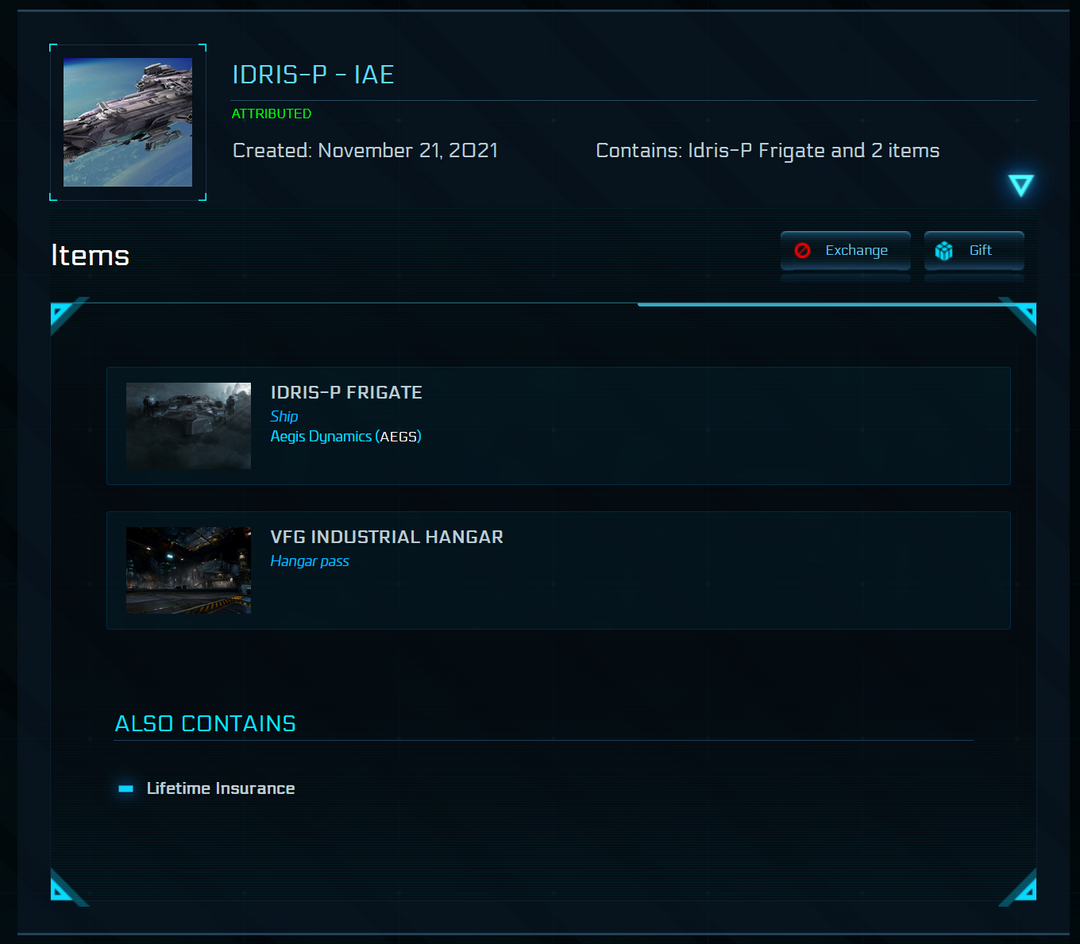Collapse the pledge using the triangle arrow
This screenshot has width=1080, height=944.
[x=1020, y=185]
